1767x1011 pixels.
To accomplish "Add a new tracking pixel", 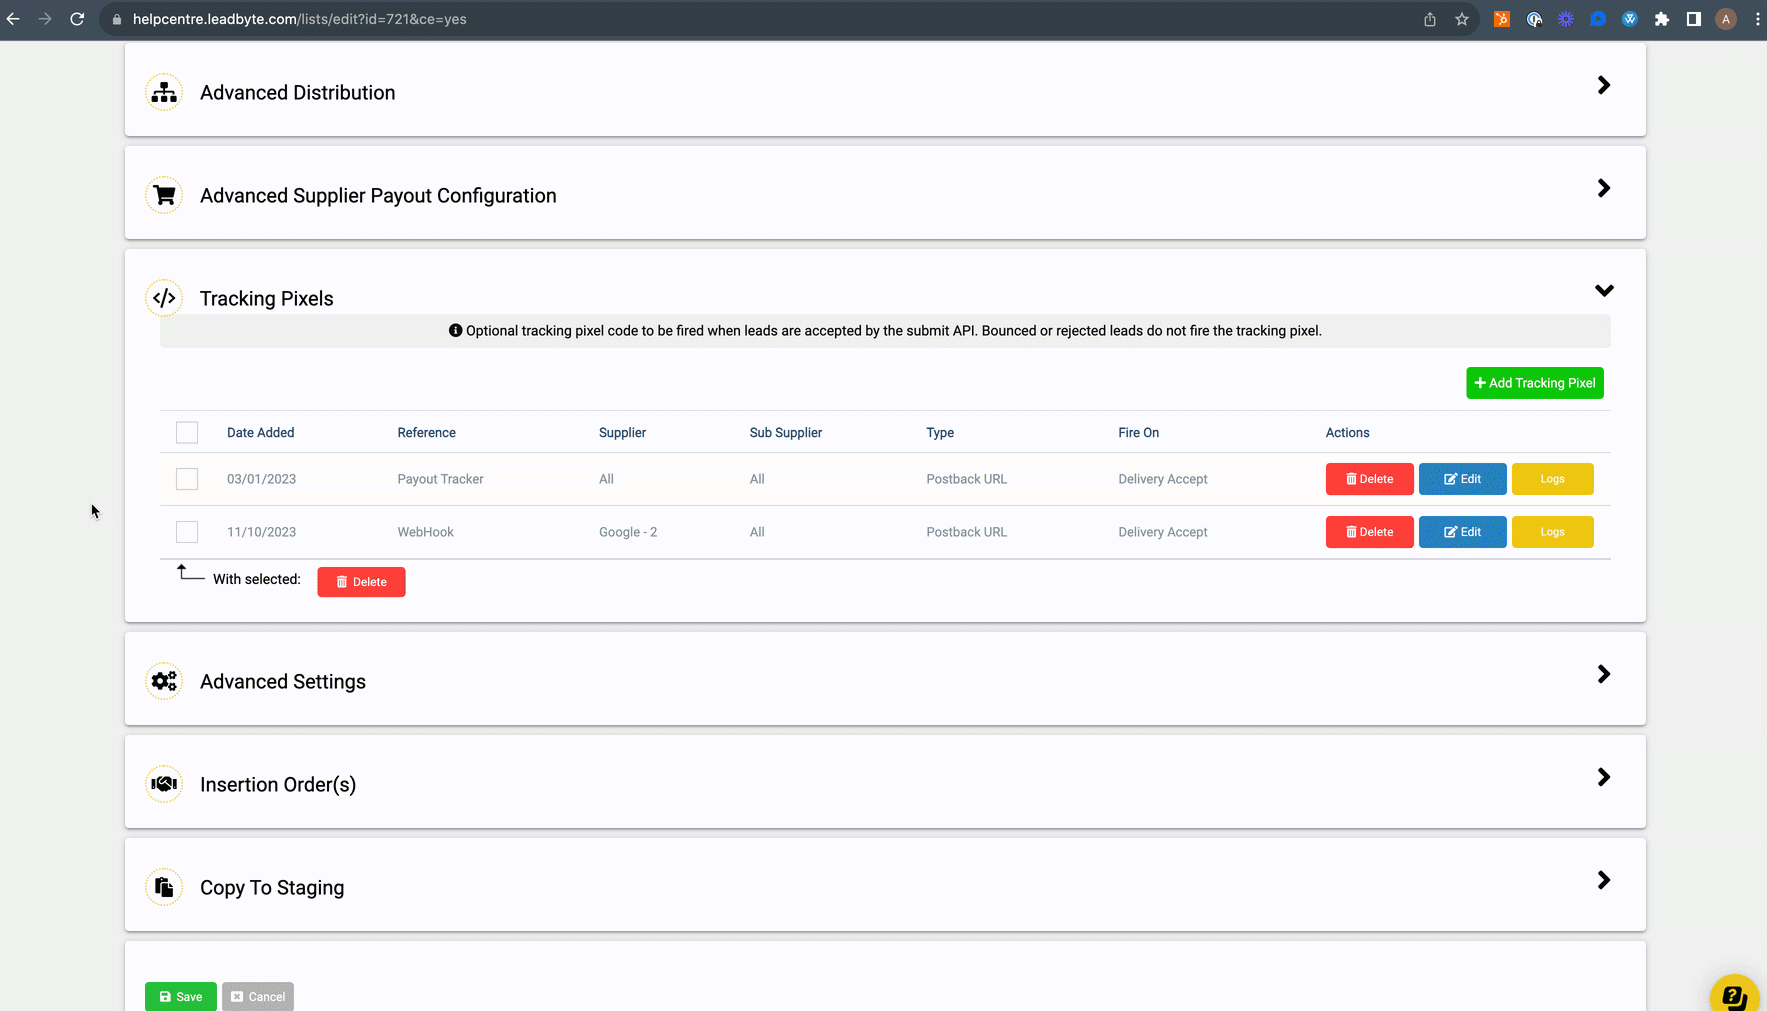I will pyautogui.click(x=1535, y=383).
